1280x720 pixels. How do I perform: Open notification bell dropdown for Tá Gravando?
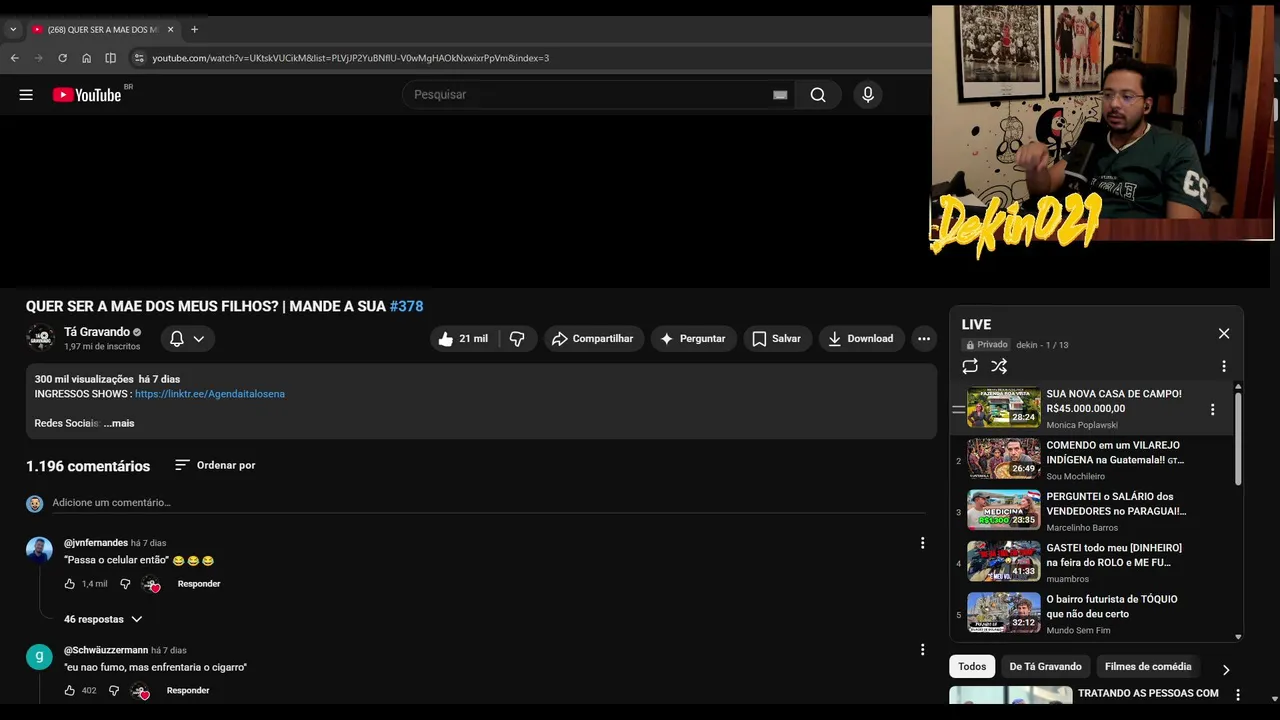pyautogui.click(x=187, y=339)
